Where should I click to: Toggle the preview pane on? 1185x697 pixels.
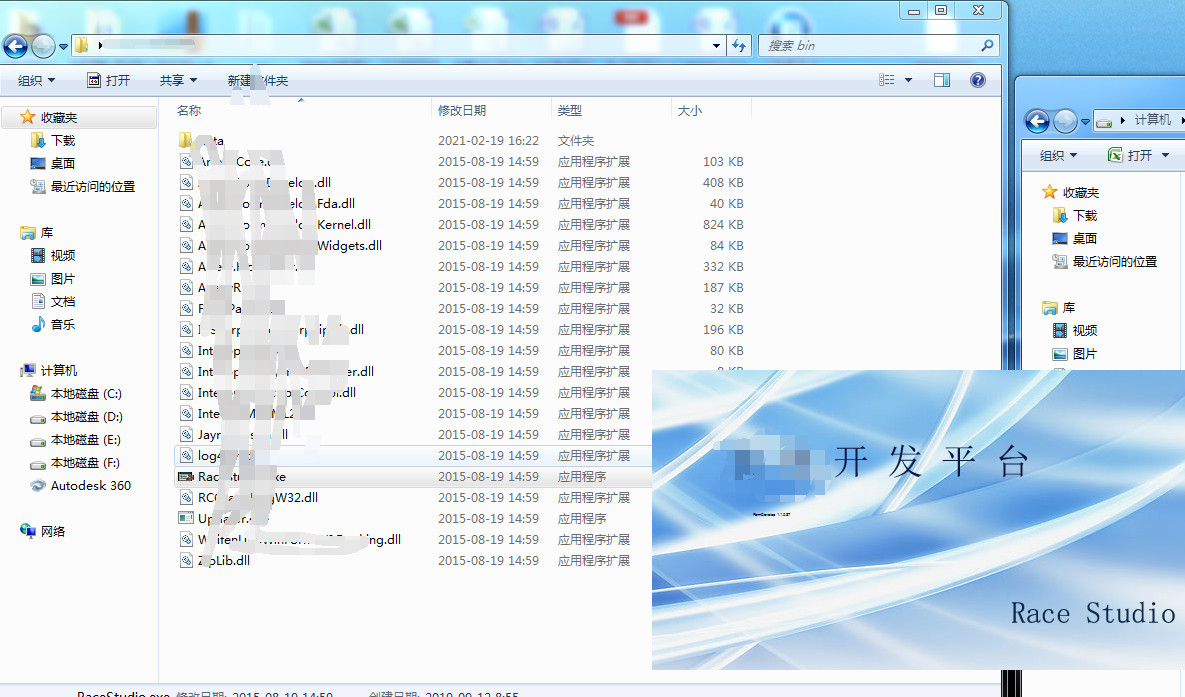click(x=941, y=80)
